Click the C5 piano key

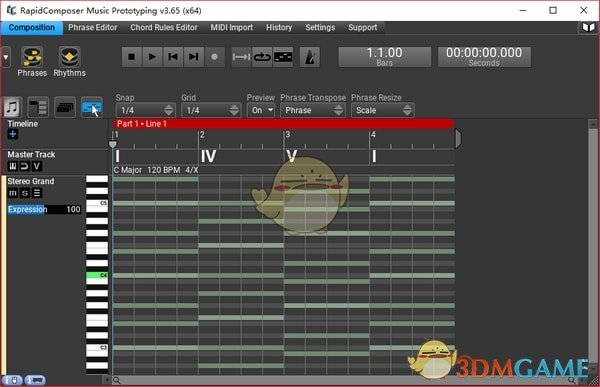(x=97, y=204)
